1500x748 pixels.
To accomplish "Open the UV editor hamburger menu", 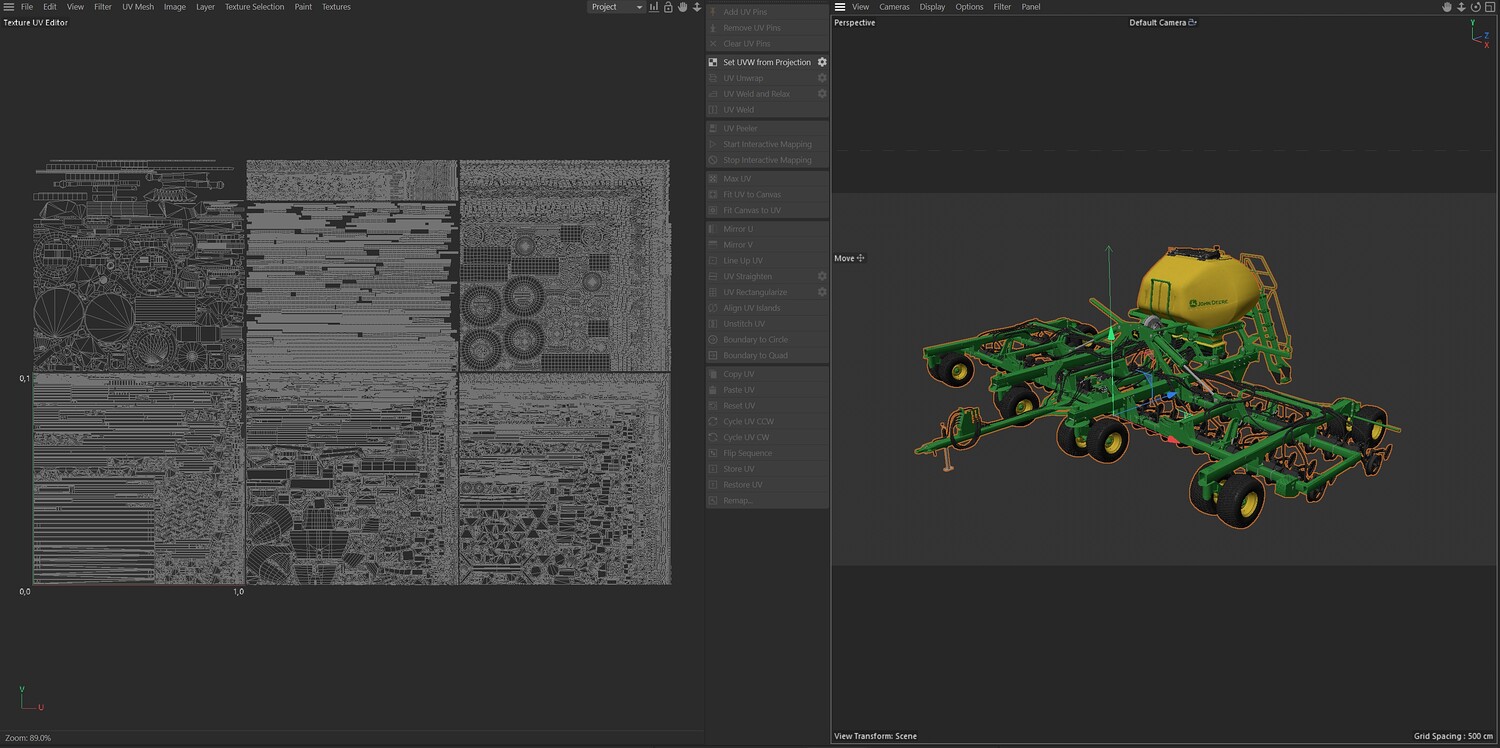I will coord(8,7).
